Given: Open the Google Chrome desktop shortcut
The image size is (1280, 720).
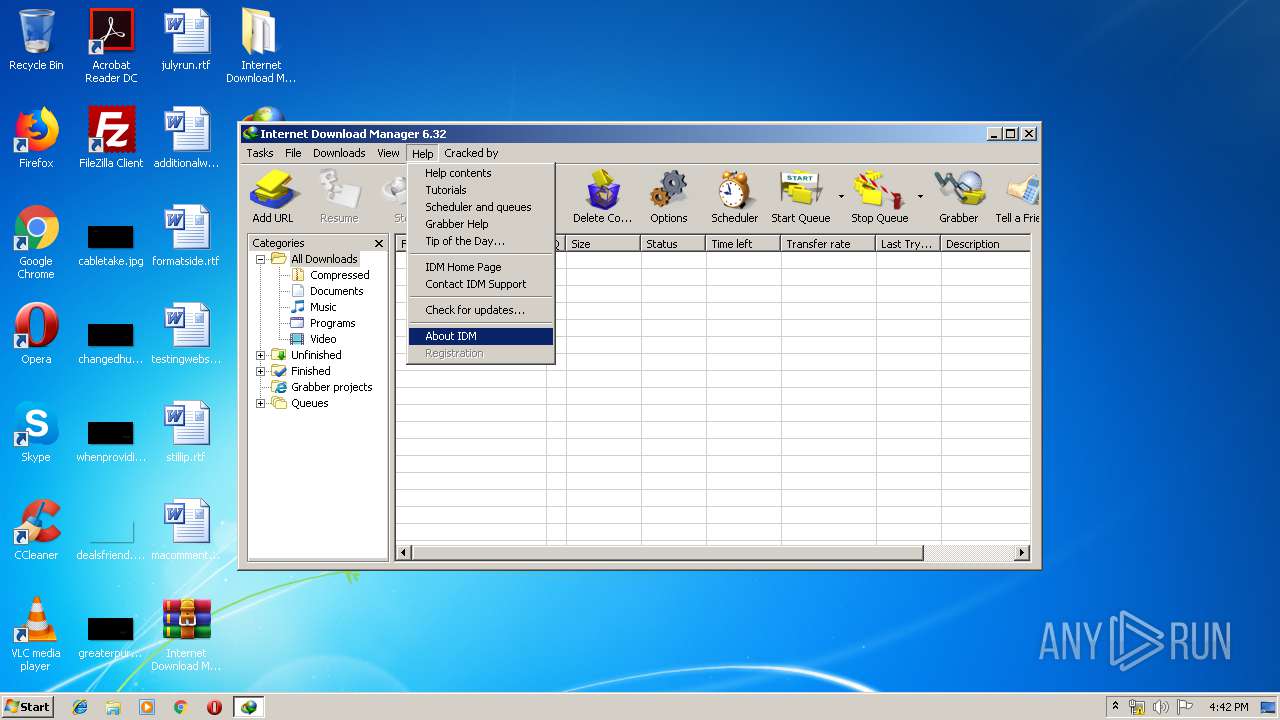Looking at the screenshot, I should (36, 242).
